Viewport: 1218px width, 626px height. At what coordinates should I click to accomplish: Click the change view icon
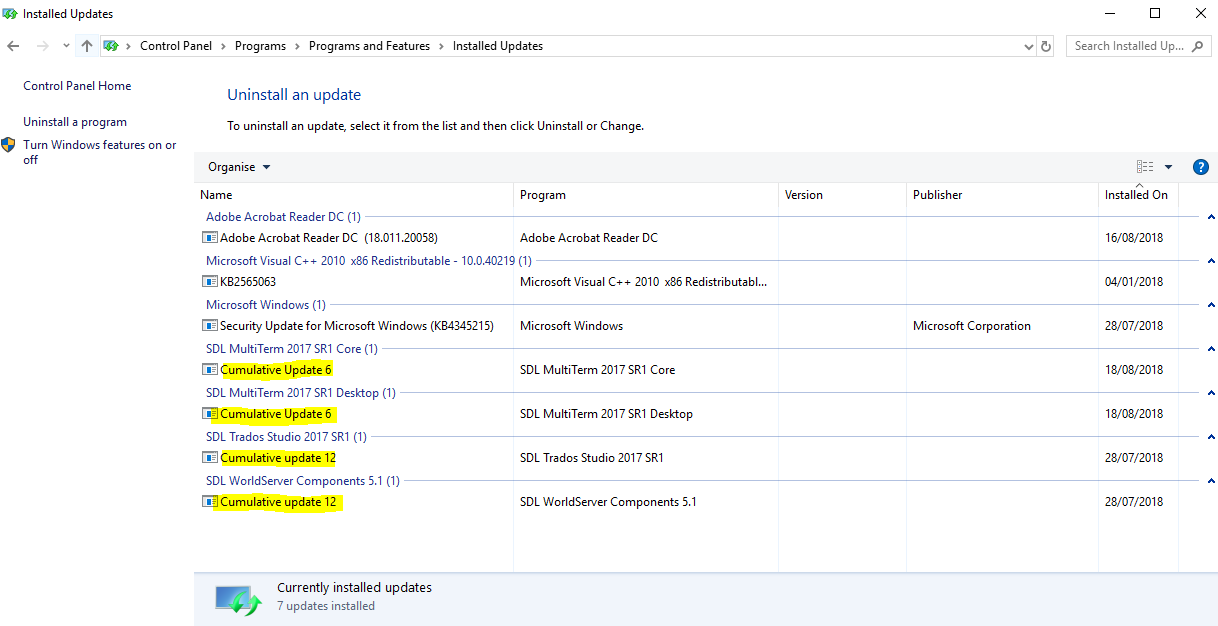(1145, 167)
